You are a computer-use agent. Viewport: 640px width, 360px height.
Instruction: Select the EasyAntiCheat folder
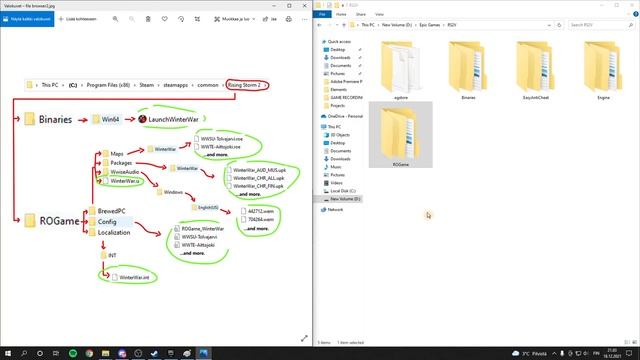coord(536,70)
